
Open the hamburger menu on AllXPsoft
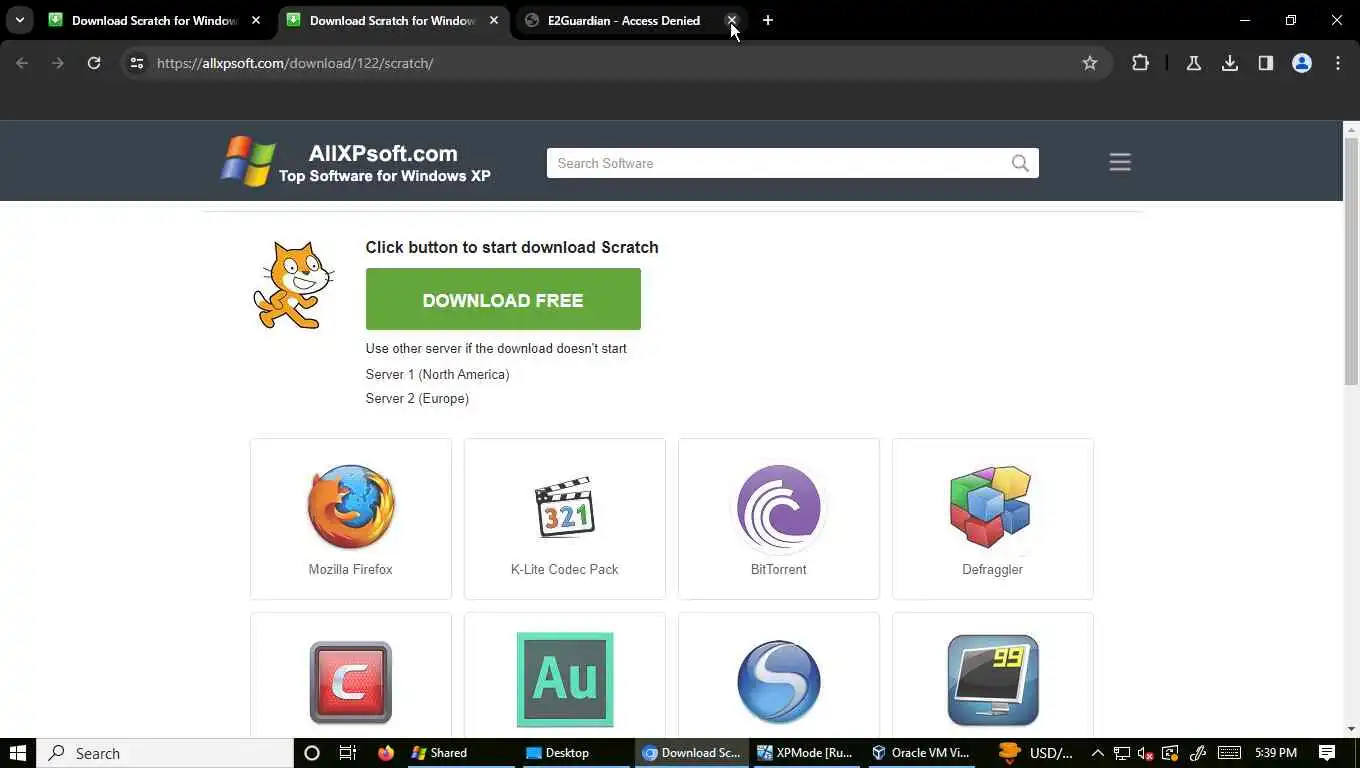(x=1120, y=162)
